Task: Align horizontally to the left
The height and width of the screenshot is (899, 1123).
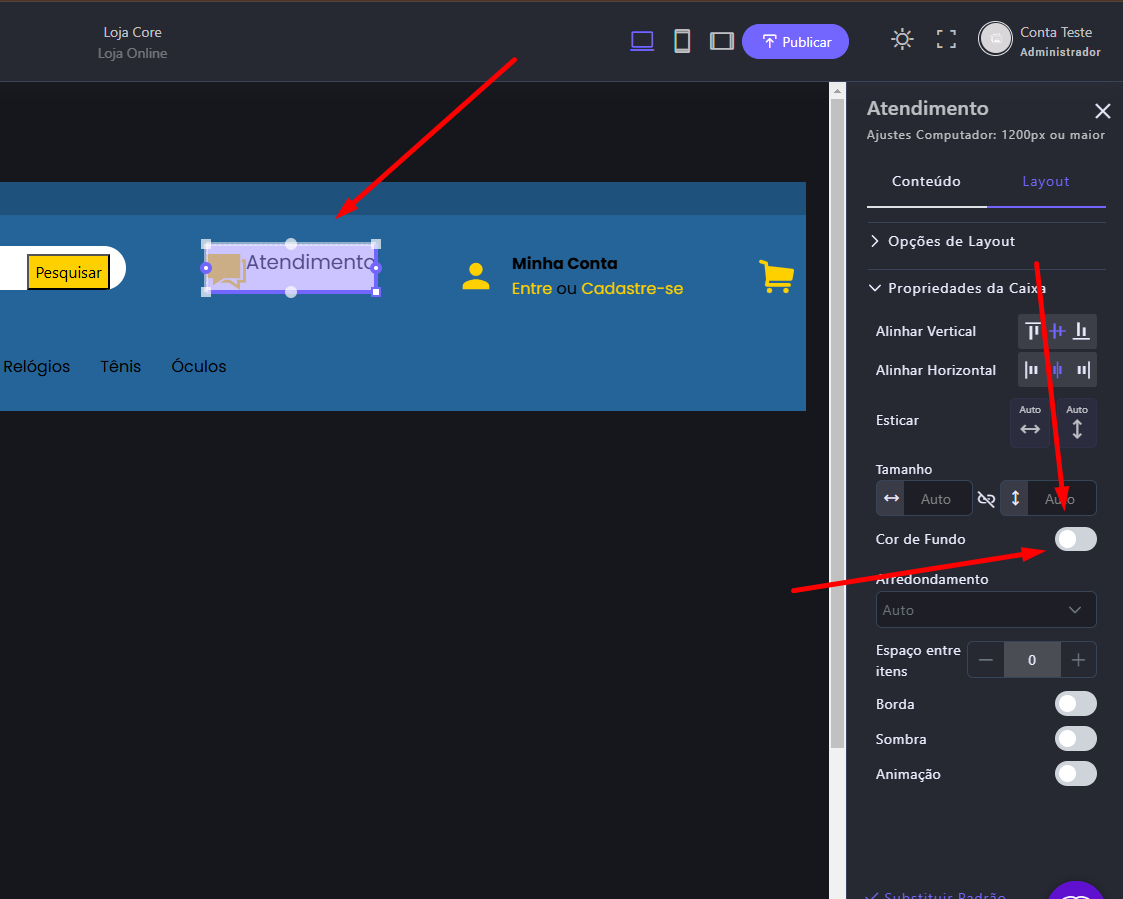Action: [1032, 370]
